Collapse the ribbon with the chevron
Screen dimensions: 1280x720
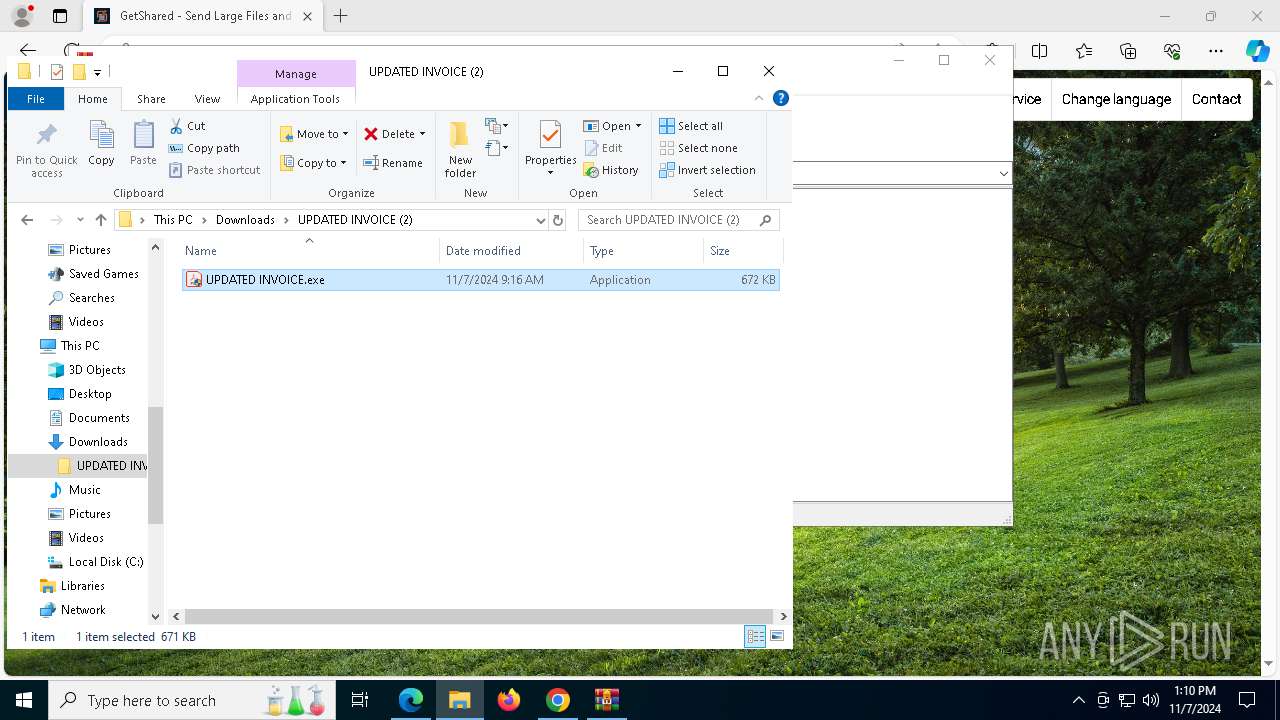[x=759, y=98]
